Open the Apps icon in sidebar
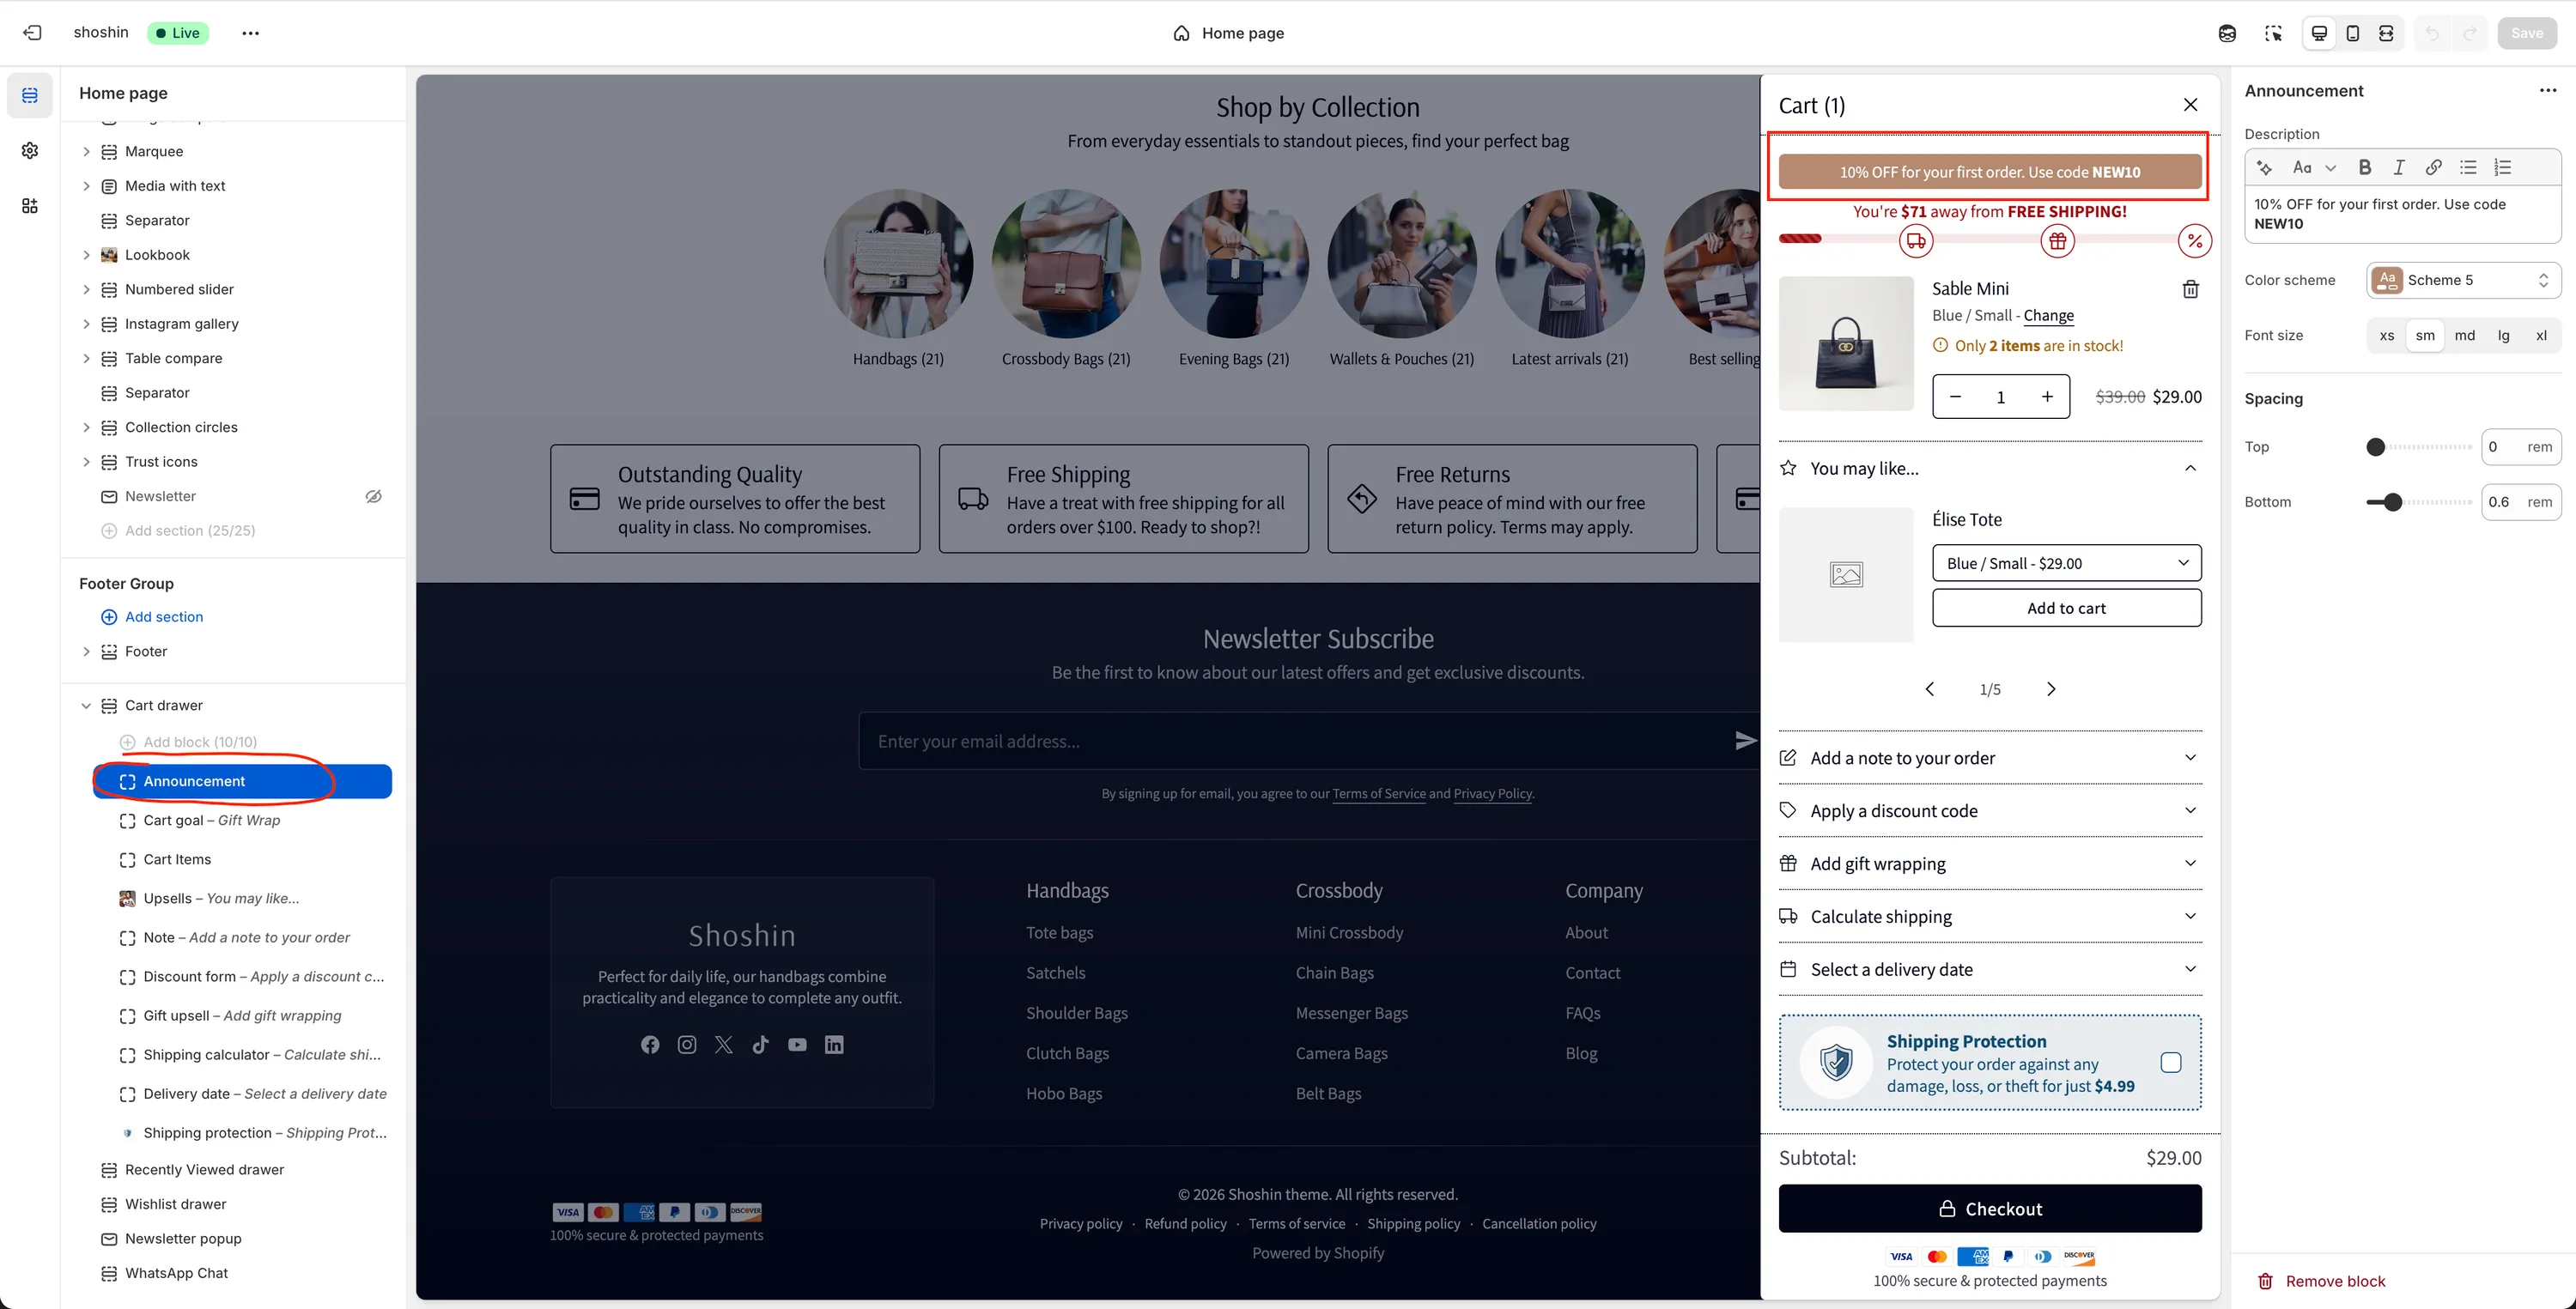2576x1309 pixels. click(30, 205)
